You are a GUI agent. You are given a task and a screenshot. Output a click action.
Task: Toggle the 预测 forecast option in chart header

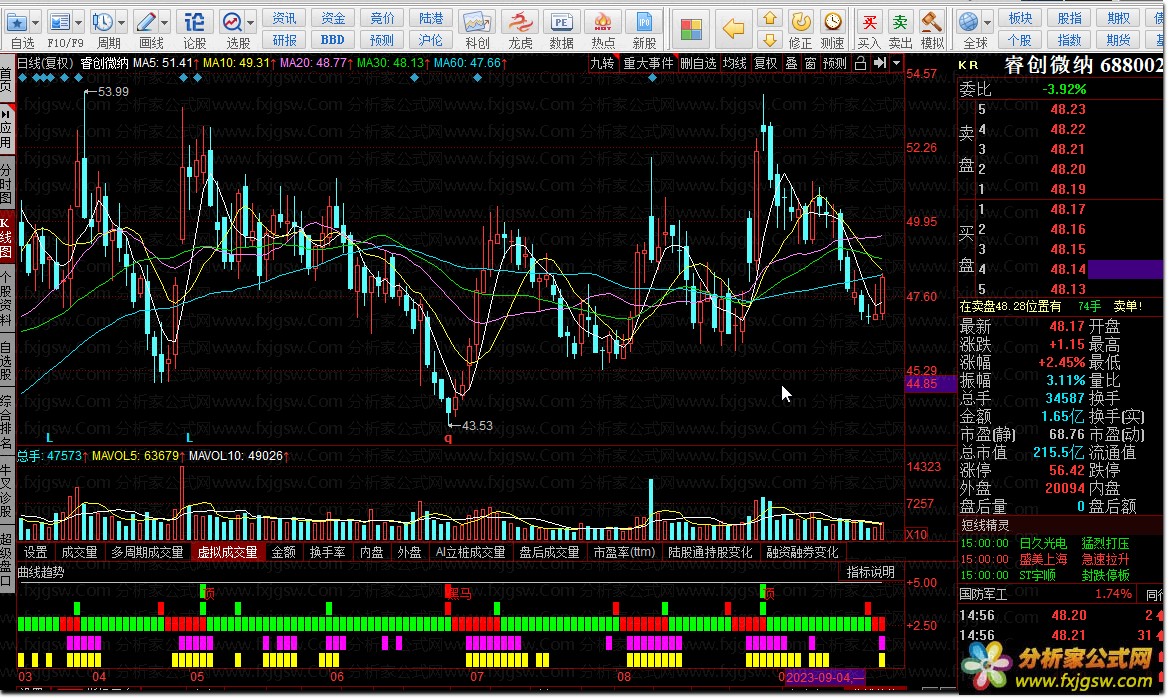[x=835, y=63]
